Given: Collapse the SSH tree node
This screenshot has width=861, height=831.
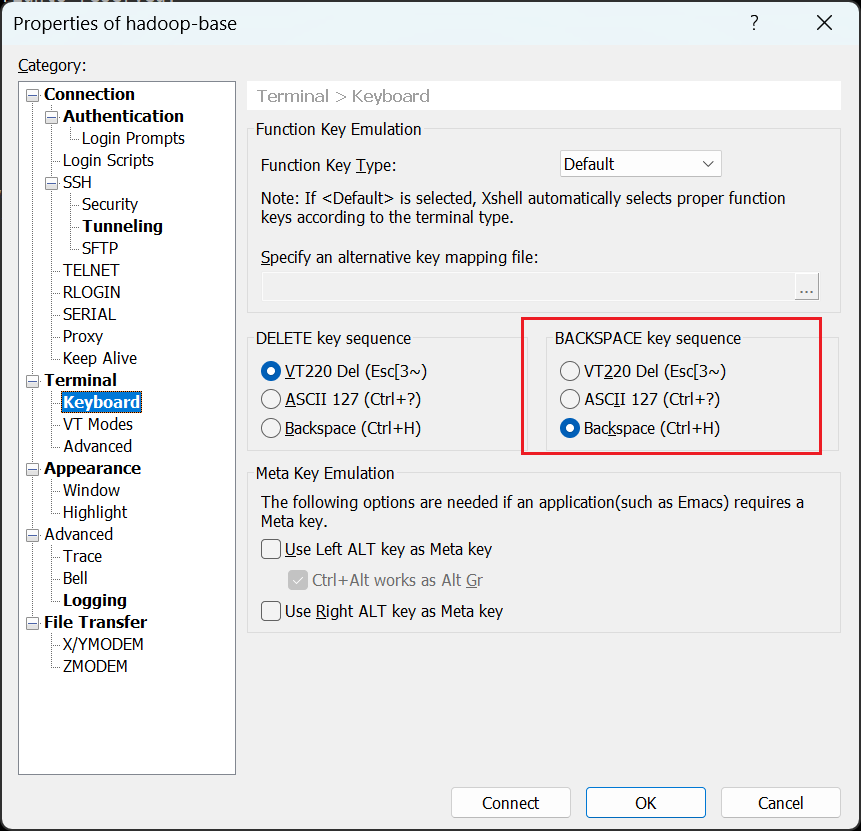Looking at the screenshot, I should (x=52, y=183).
